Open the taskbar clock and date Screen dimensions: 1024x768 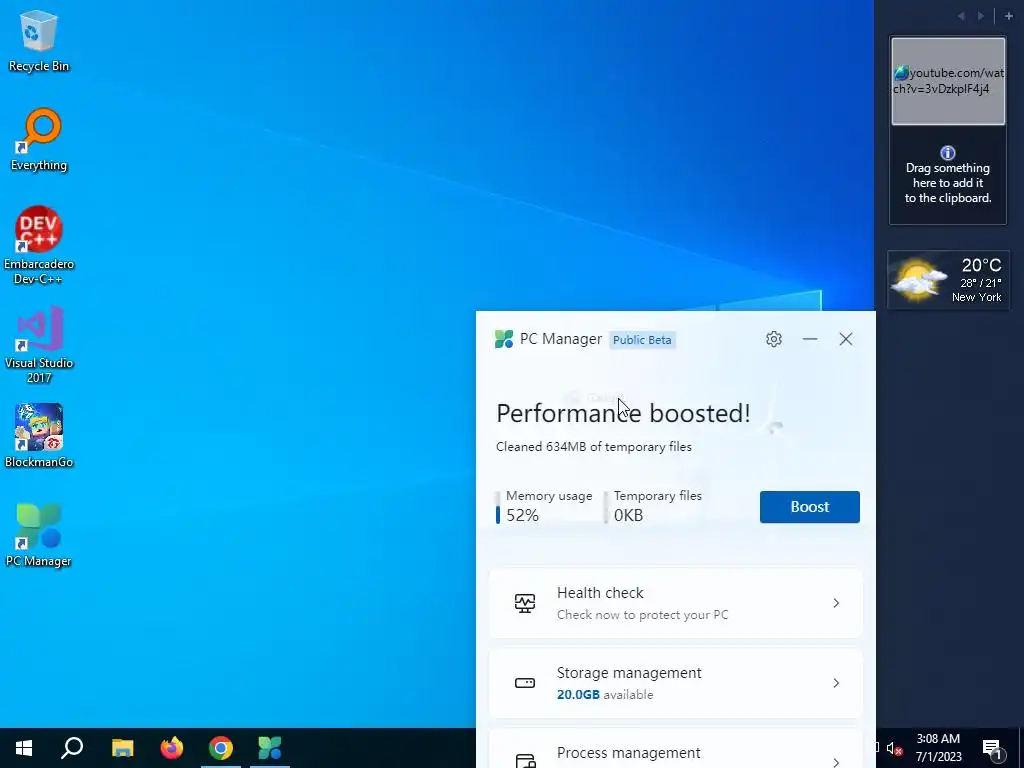click(938, 748)
